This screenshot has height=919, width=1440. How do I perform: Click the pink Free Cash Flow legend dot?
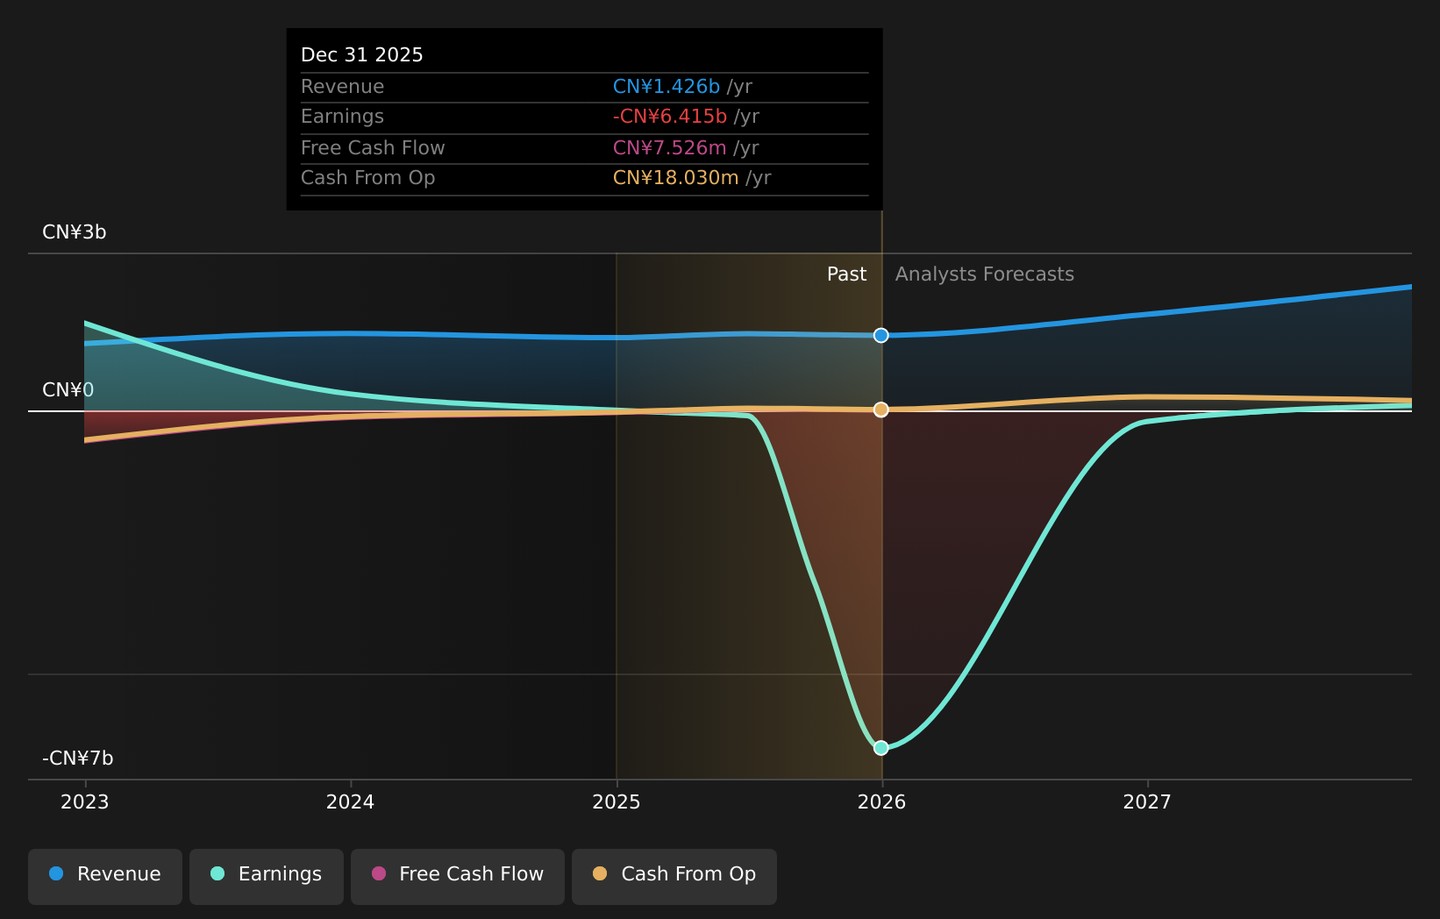tap(378, 874)
